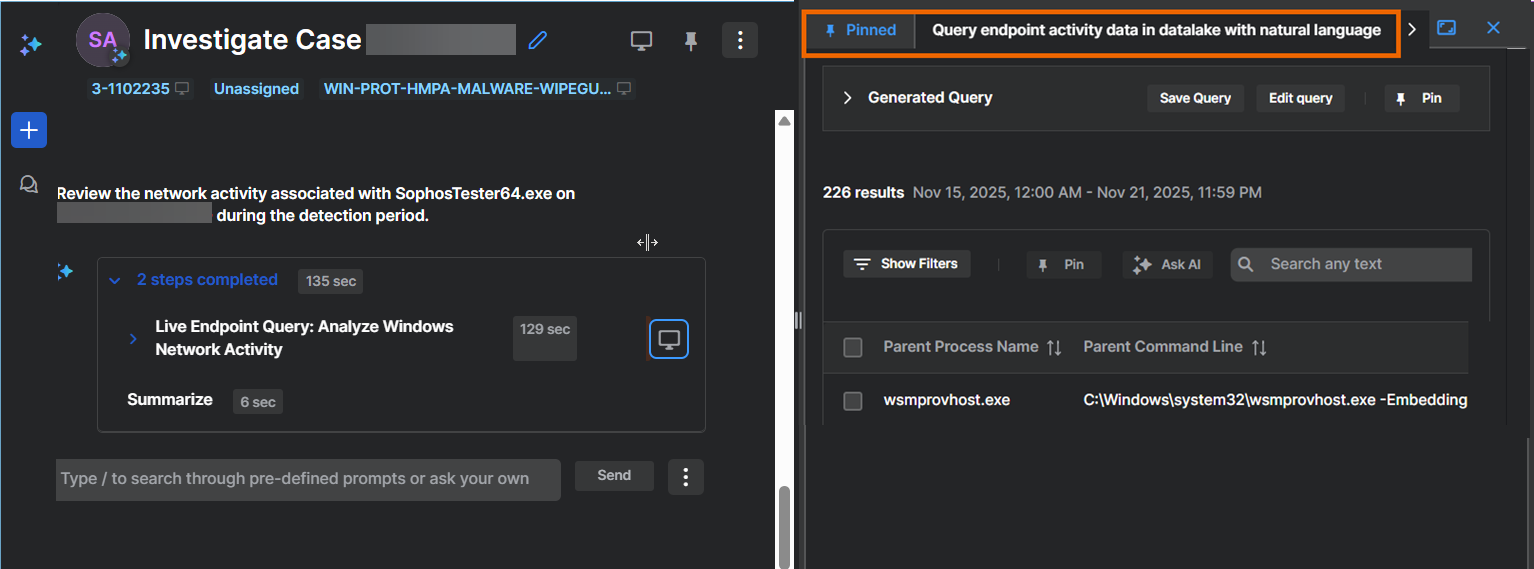Check the wsmprovhost.exe row checkbox

pyautogui.click(x=853, y=400)
